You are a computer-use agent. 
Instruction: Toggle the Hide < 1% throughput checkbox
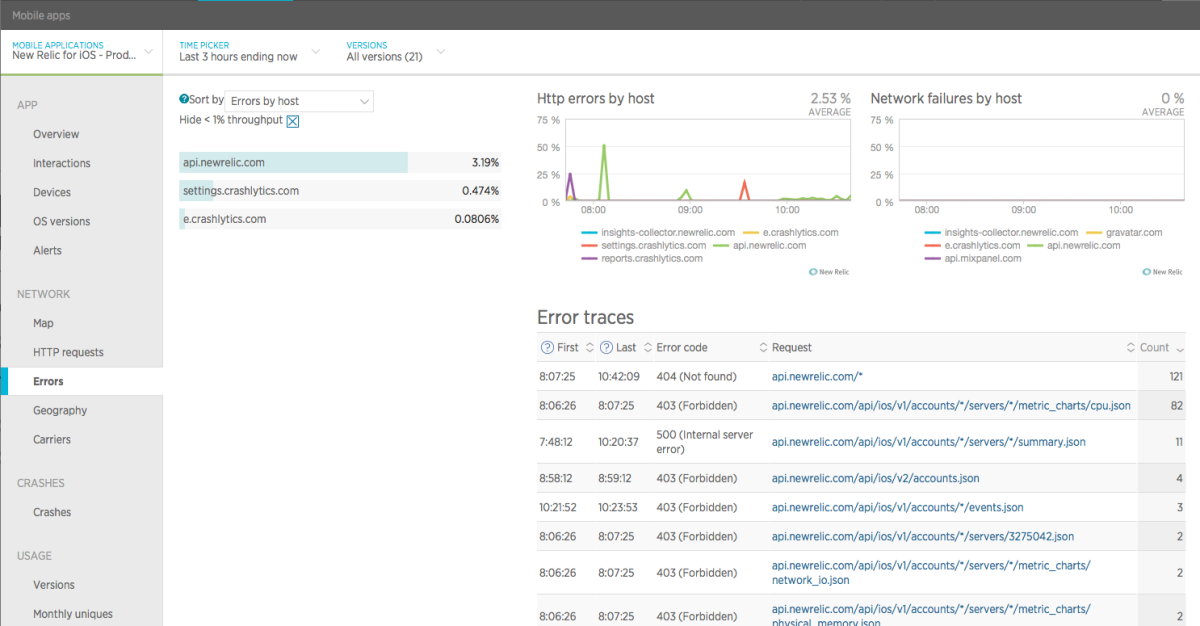pos(293,121)
